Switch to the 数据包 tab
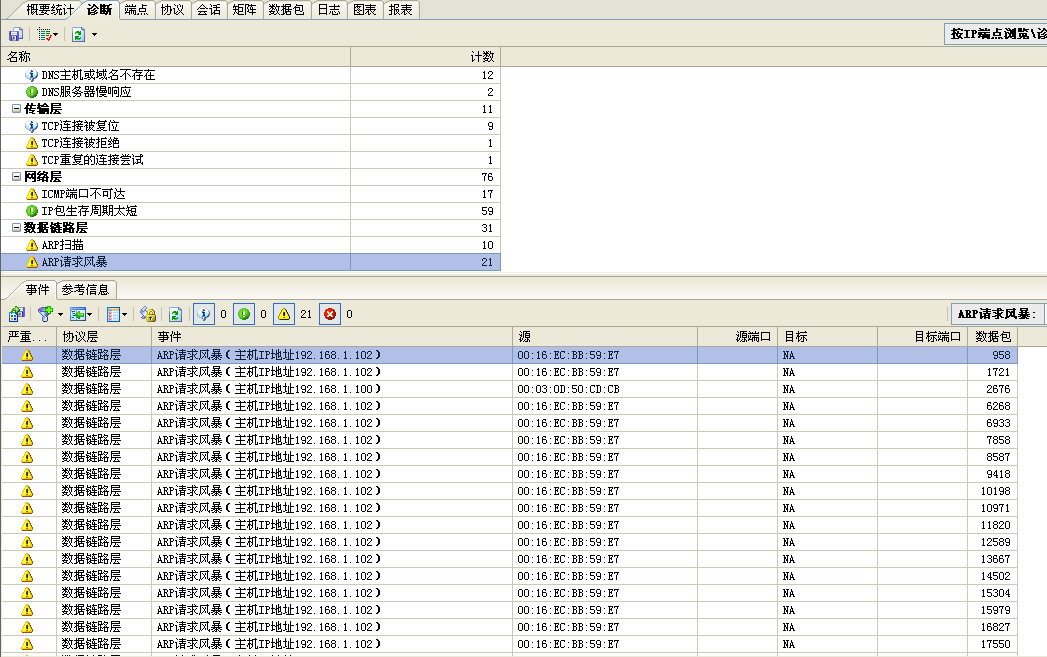1047x657 pixels. pyautogui.click(x=287, y=10)
